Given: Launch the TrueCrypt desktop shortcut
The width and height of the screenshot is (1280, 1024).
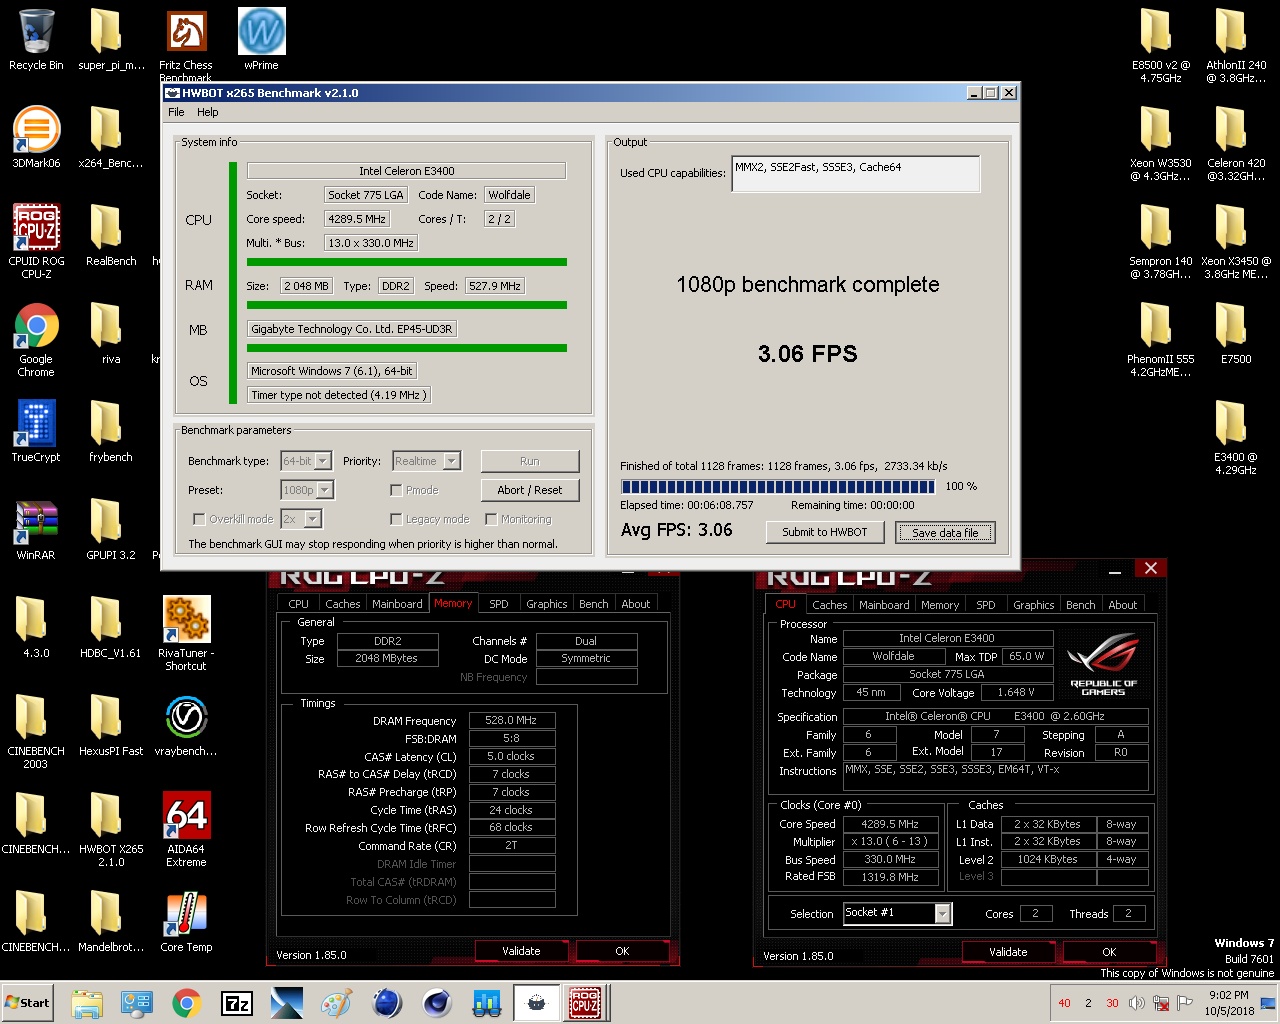Looking at the screenshot, I should point(36,432).
